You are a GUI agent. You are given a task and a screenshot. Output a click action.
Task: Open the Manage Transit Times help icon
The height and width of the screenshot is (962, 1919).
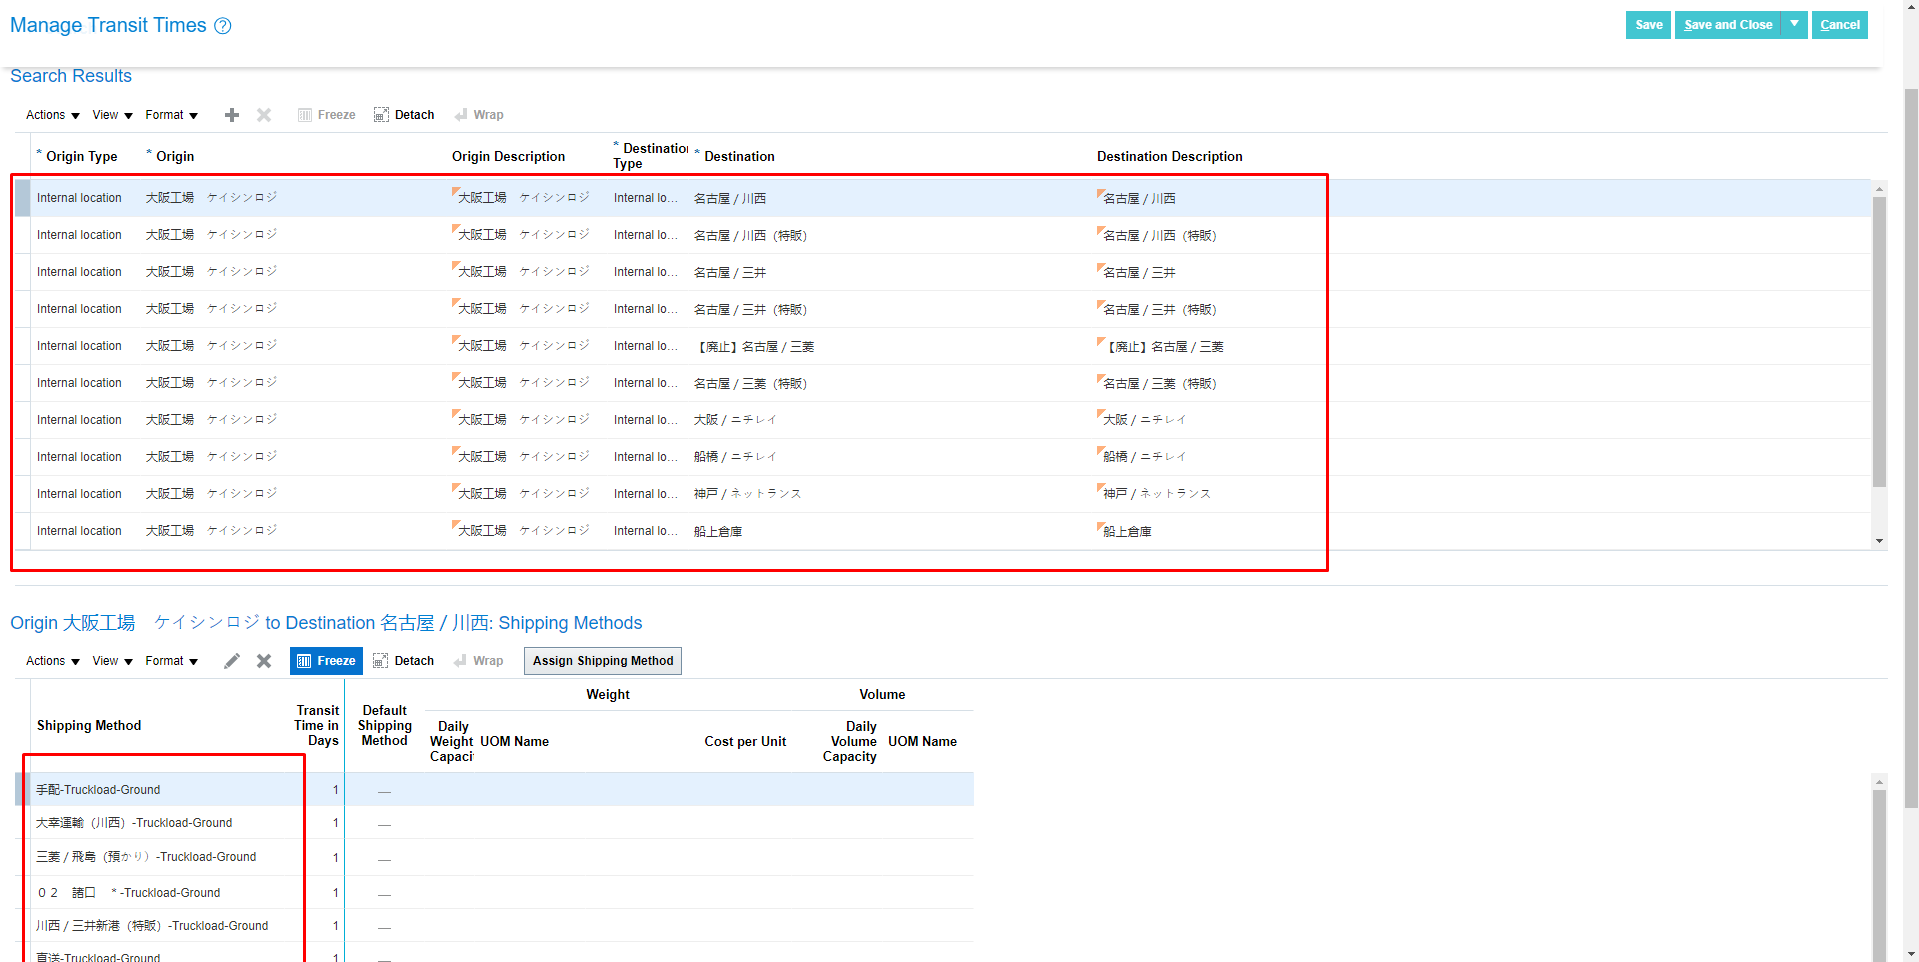coord(222,25)
